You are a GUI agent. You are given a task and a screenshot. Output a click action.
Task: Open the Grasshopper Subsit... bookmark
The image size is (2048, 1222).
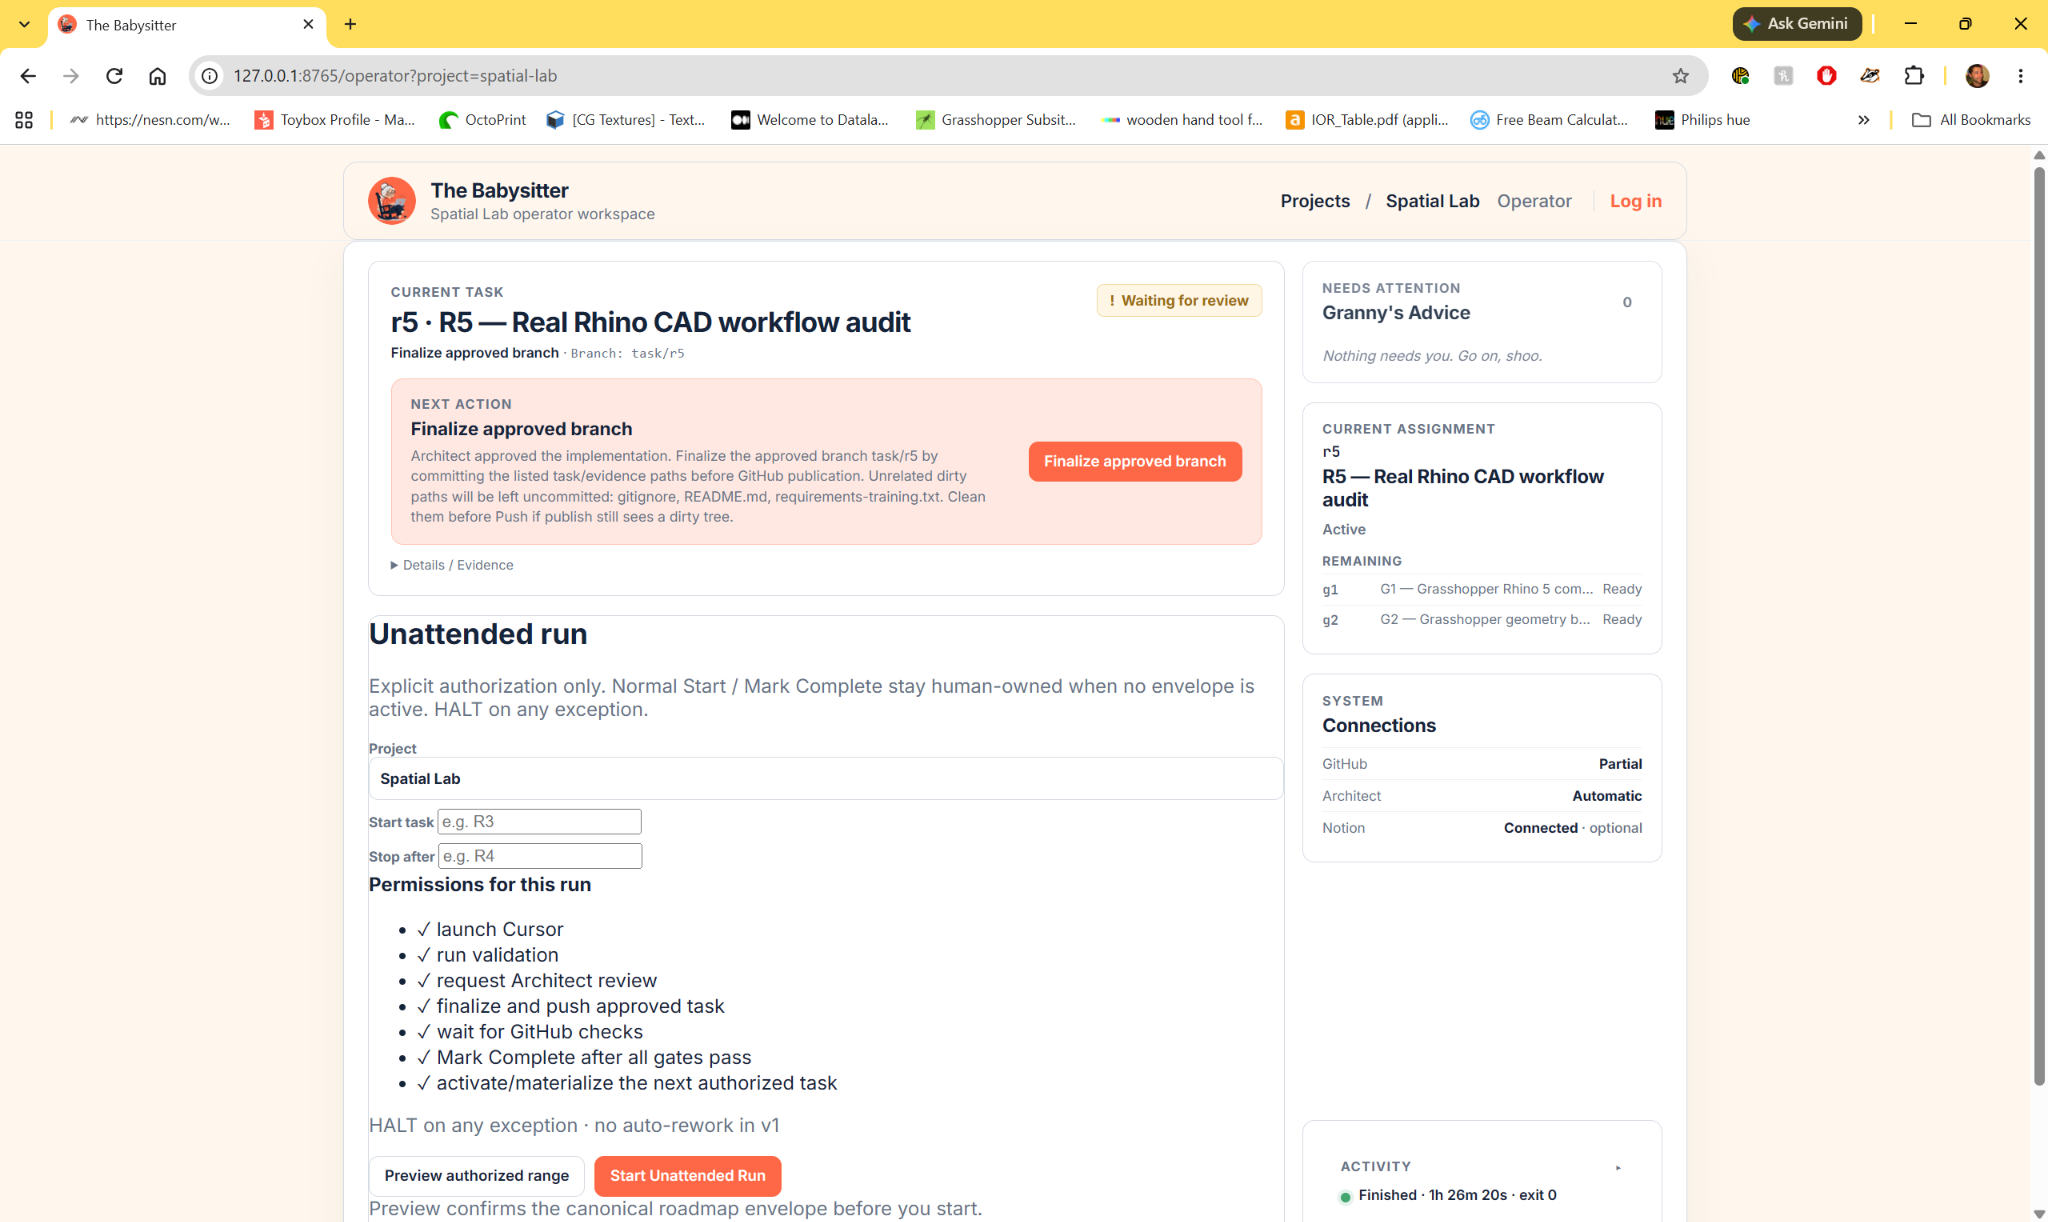996,120
